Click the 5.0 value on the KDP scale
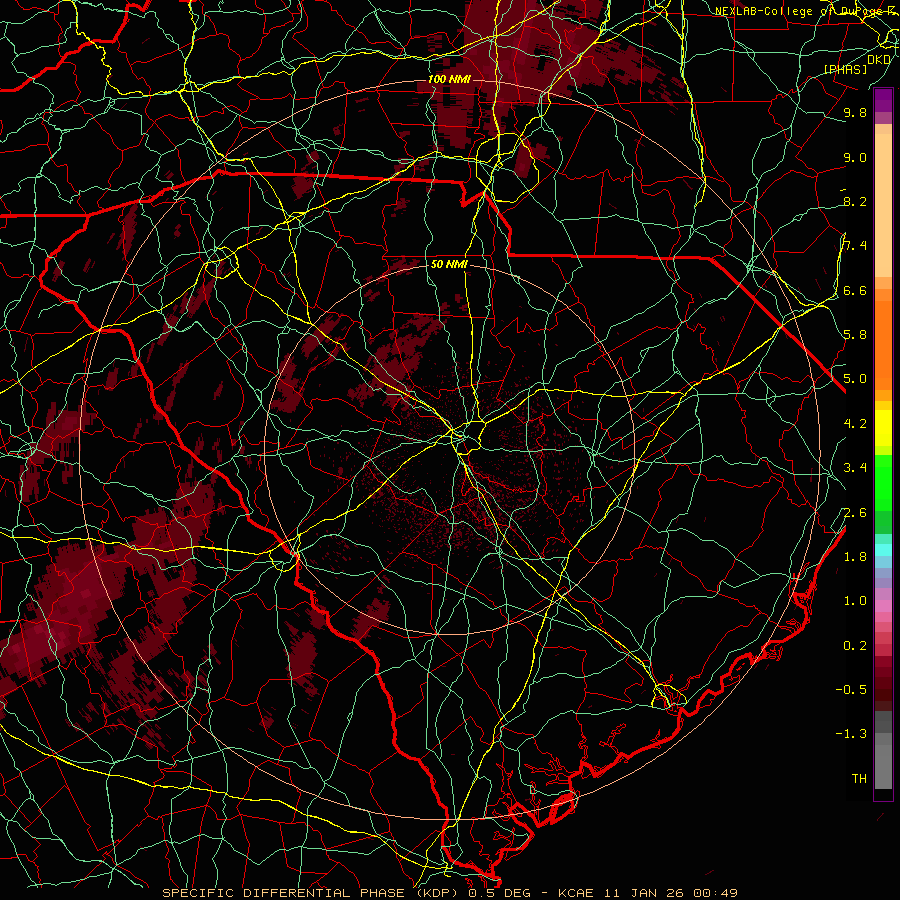 coord(855,379)
